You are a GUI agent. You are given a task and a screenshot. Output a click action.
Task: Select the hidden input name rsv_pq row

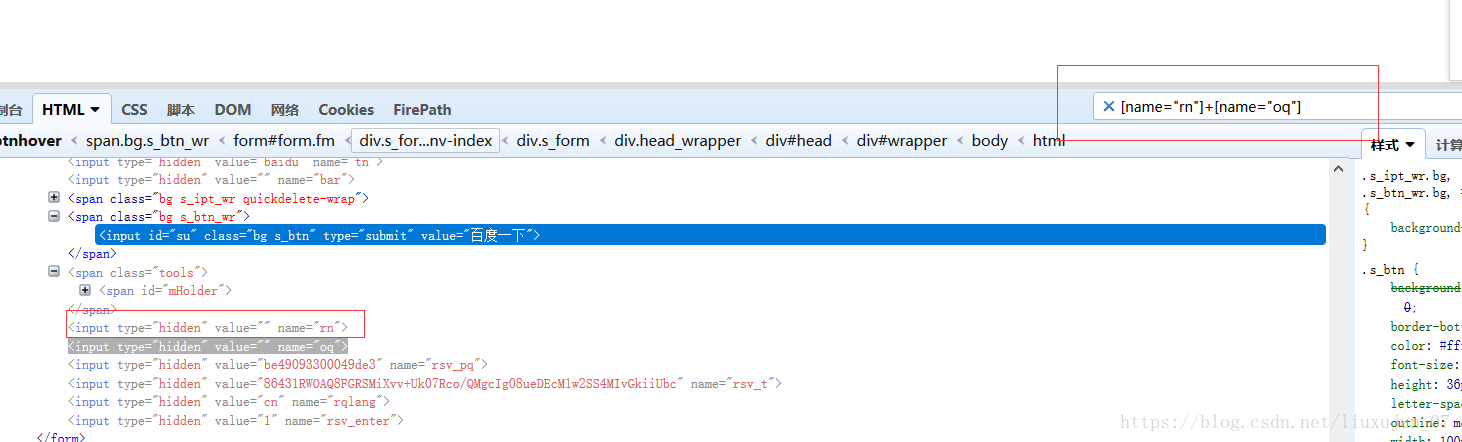[277, 365]
